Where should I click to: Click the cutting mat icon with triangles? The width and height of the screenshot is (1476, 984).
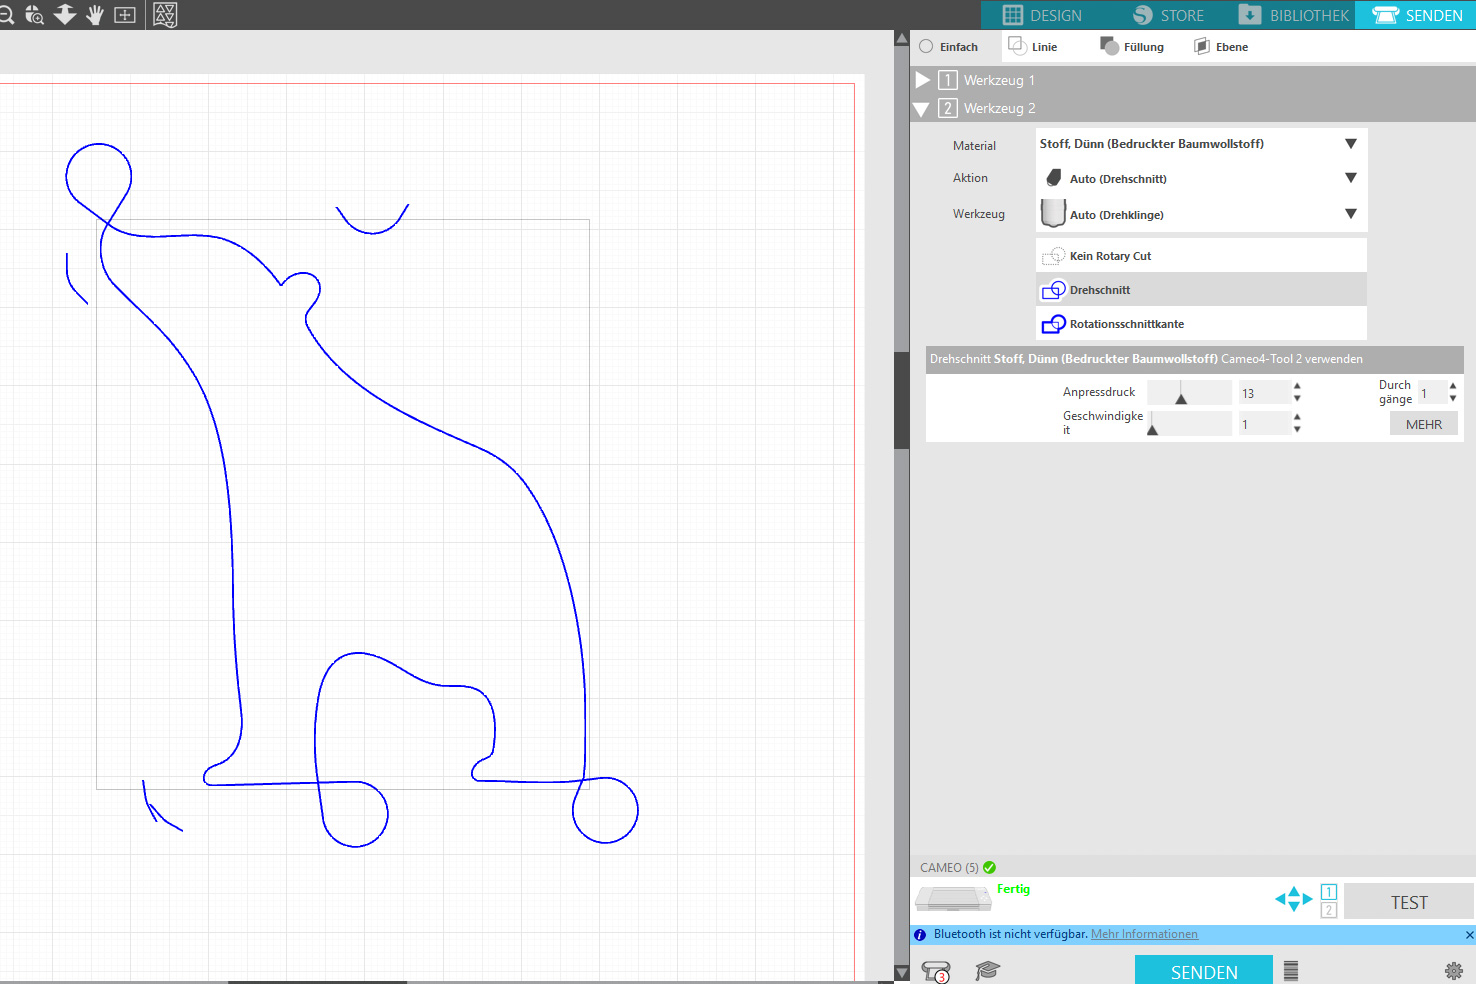click(x=165, y=15)
